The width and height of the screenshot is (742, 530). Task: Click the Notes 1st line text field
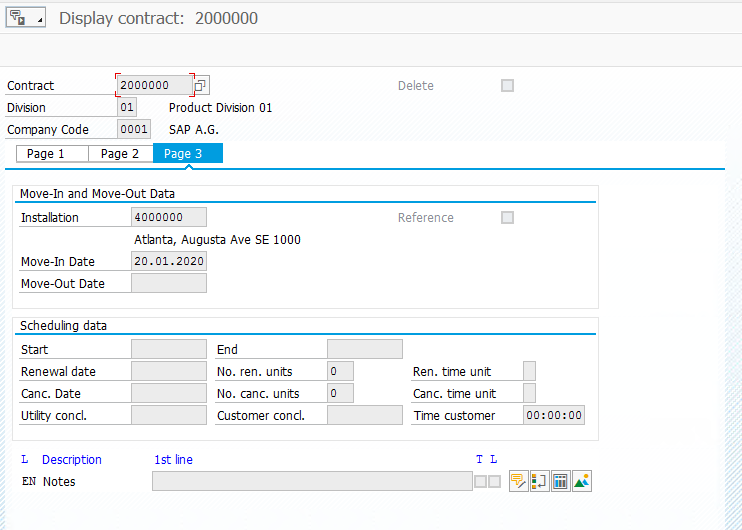tap(312, 481)
